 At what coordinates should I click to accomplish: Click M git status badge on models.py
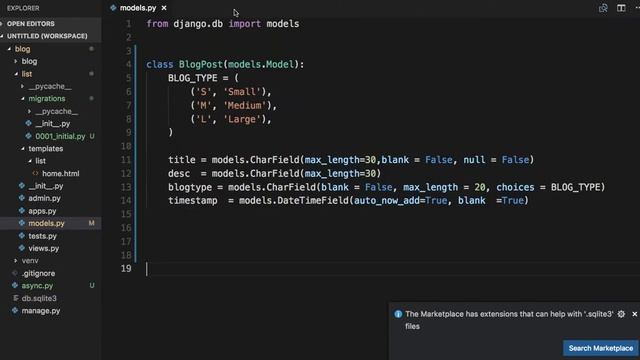click(91, 223)
